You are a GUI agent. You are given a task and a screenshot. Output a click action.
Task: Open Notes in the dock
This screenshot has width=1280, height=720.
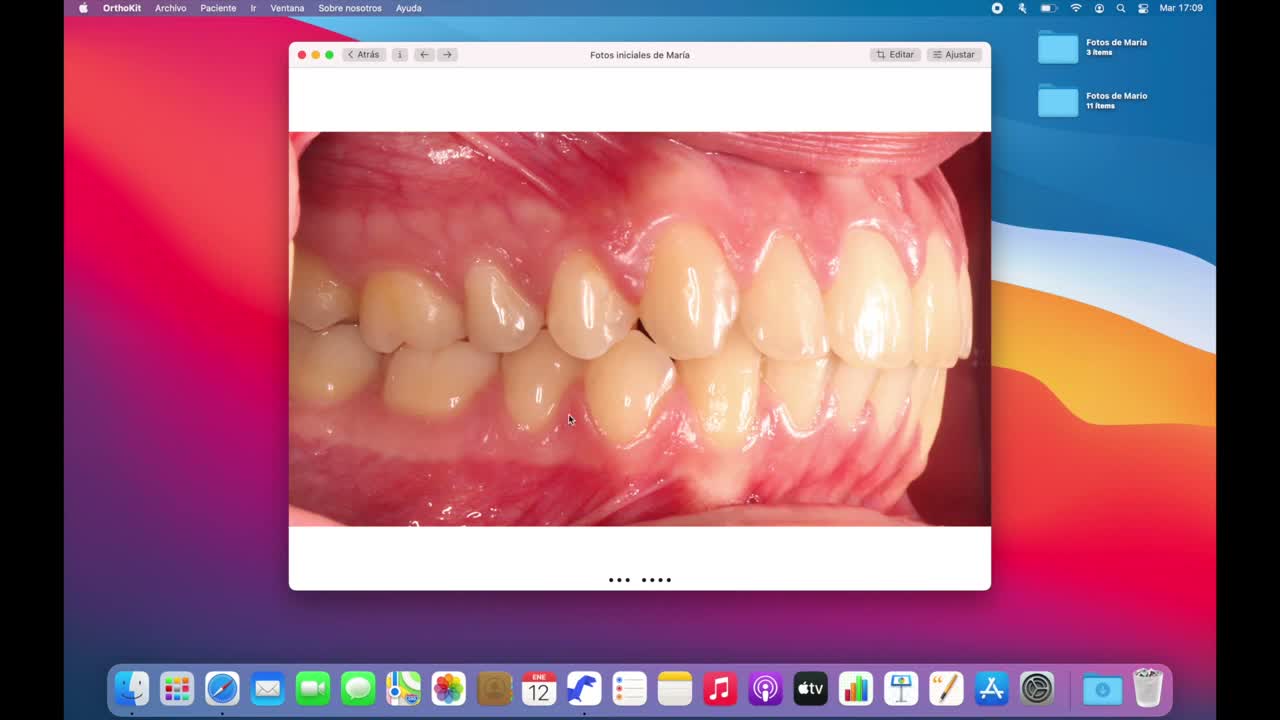point(675,688)
